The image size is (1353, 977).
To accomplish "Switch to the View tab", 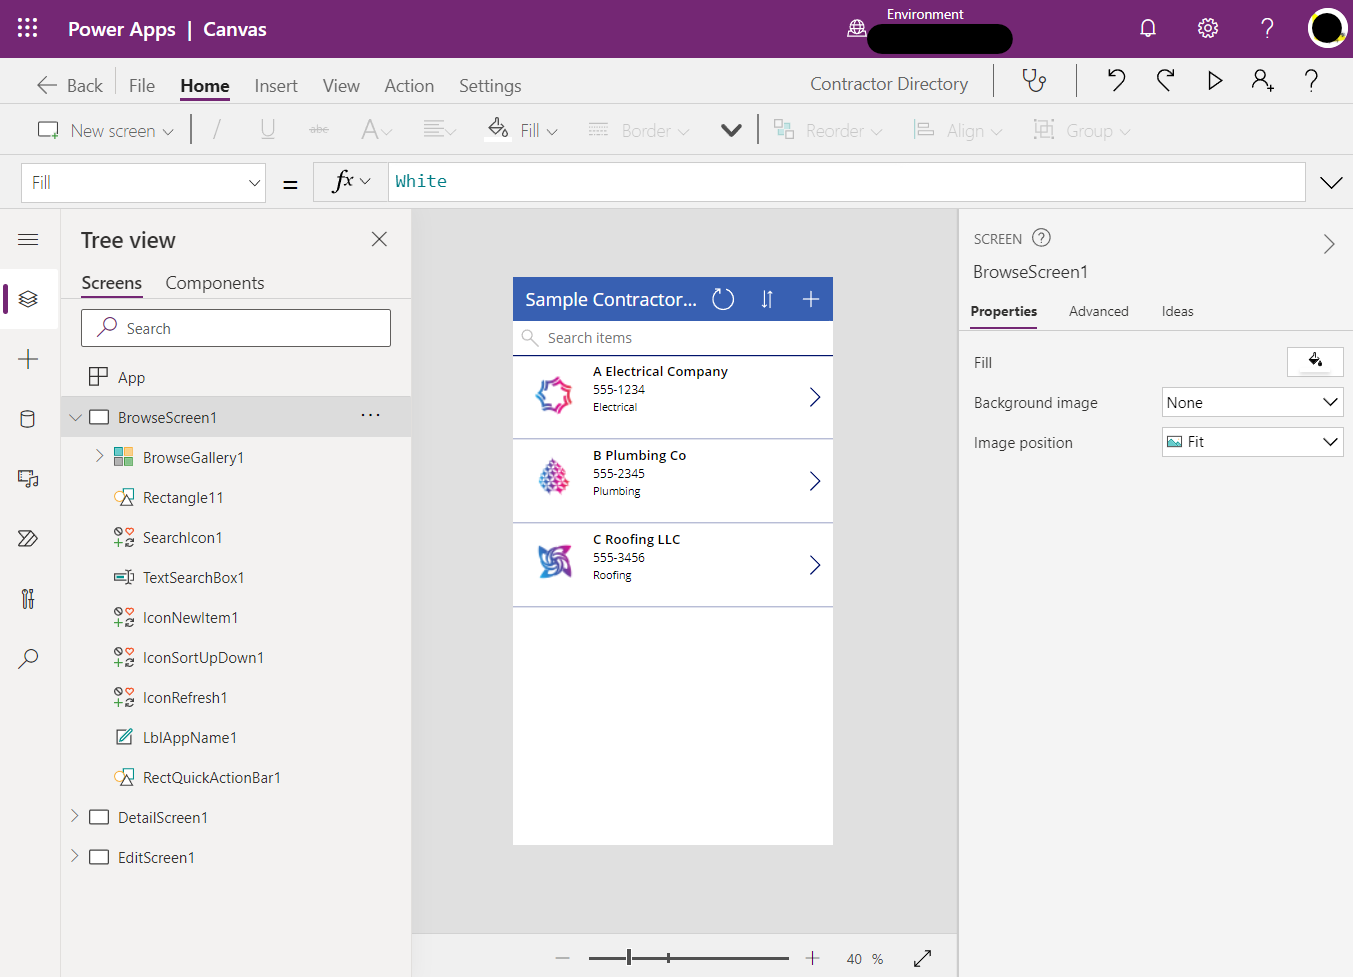I will 341,85.
